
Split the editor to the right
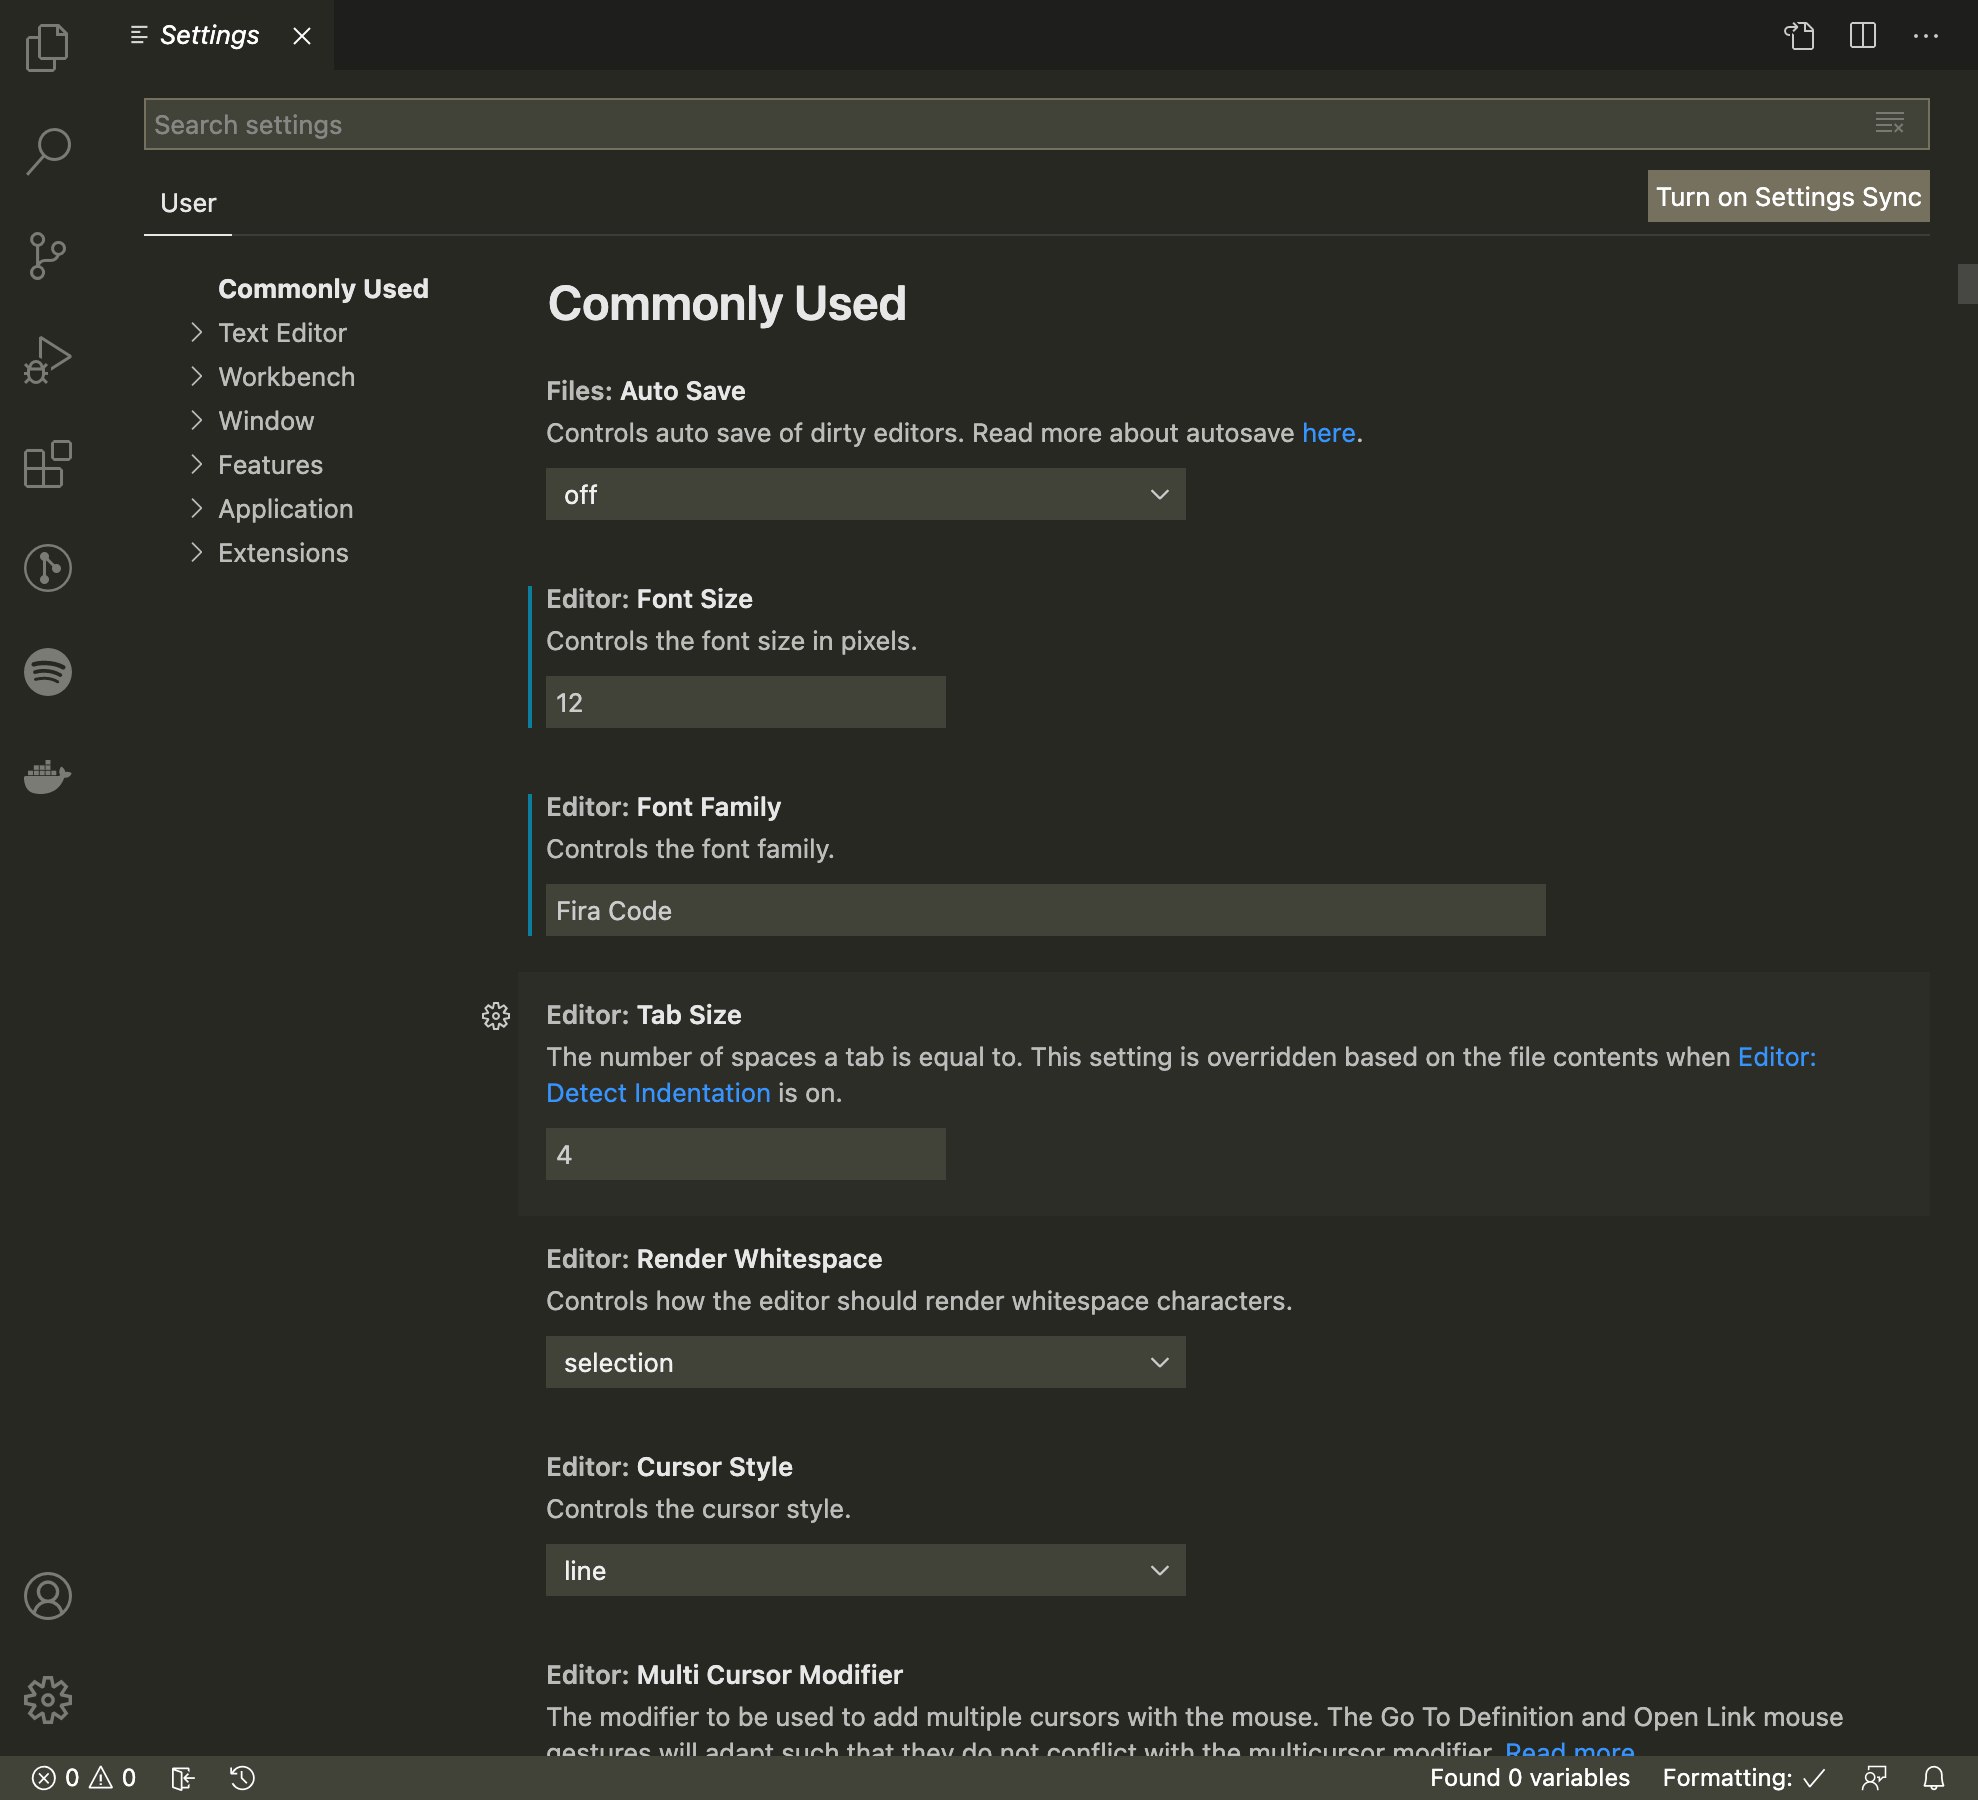coord(1863,36)
